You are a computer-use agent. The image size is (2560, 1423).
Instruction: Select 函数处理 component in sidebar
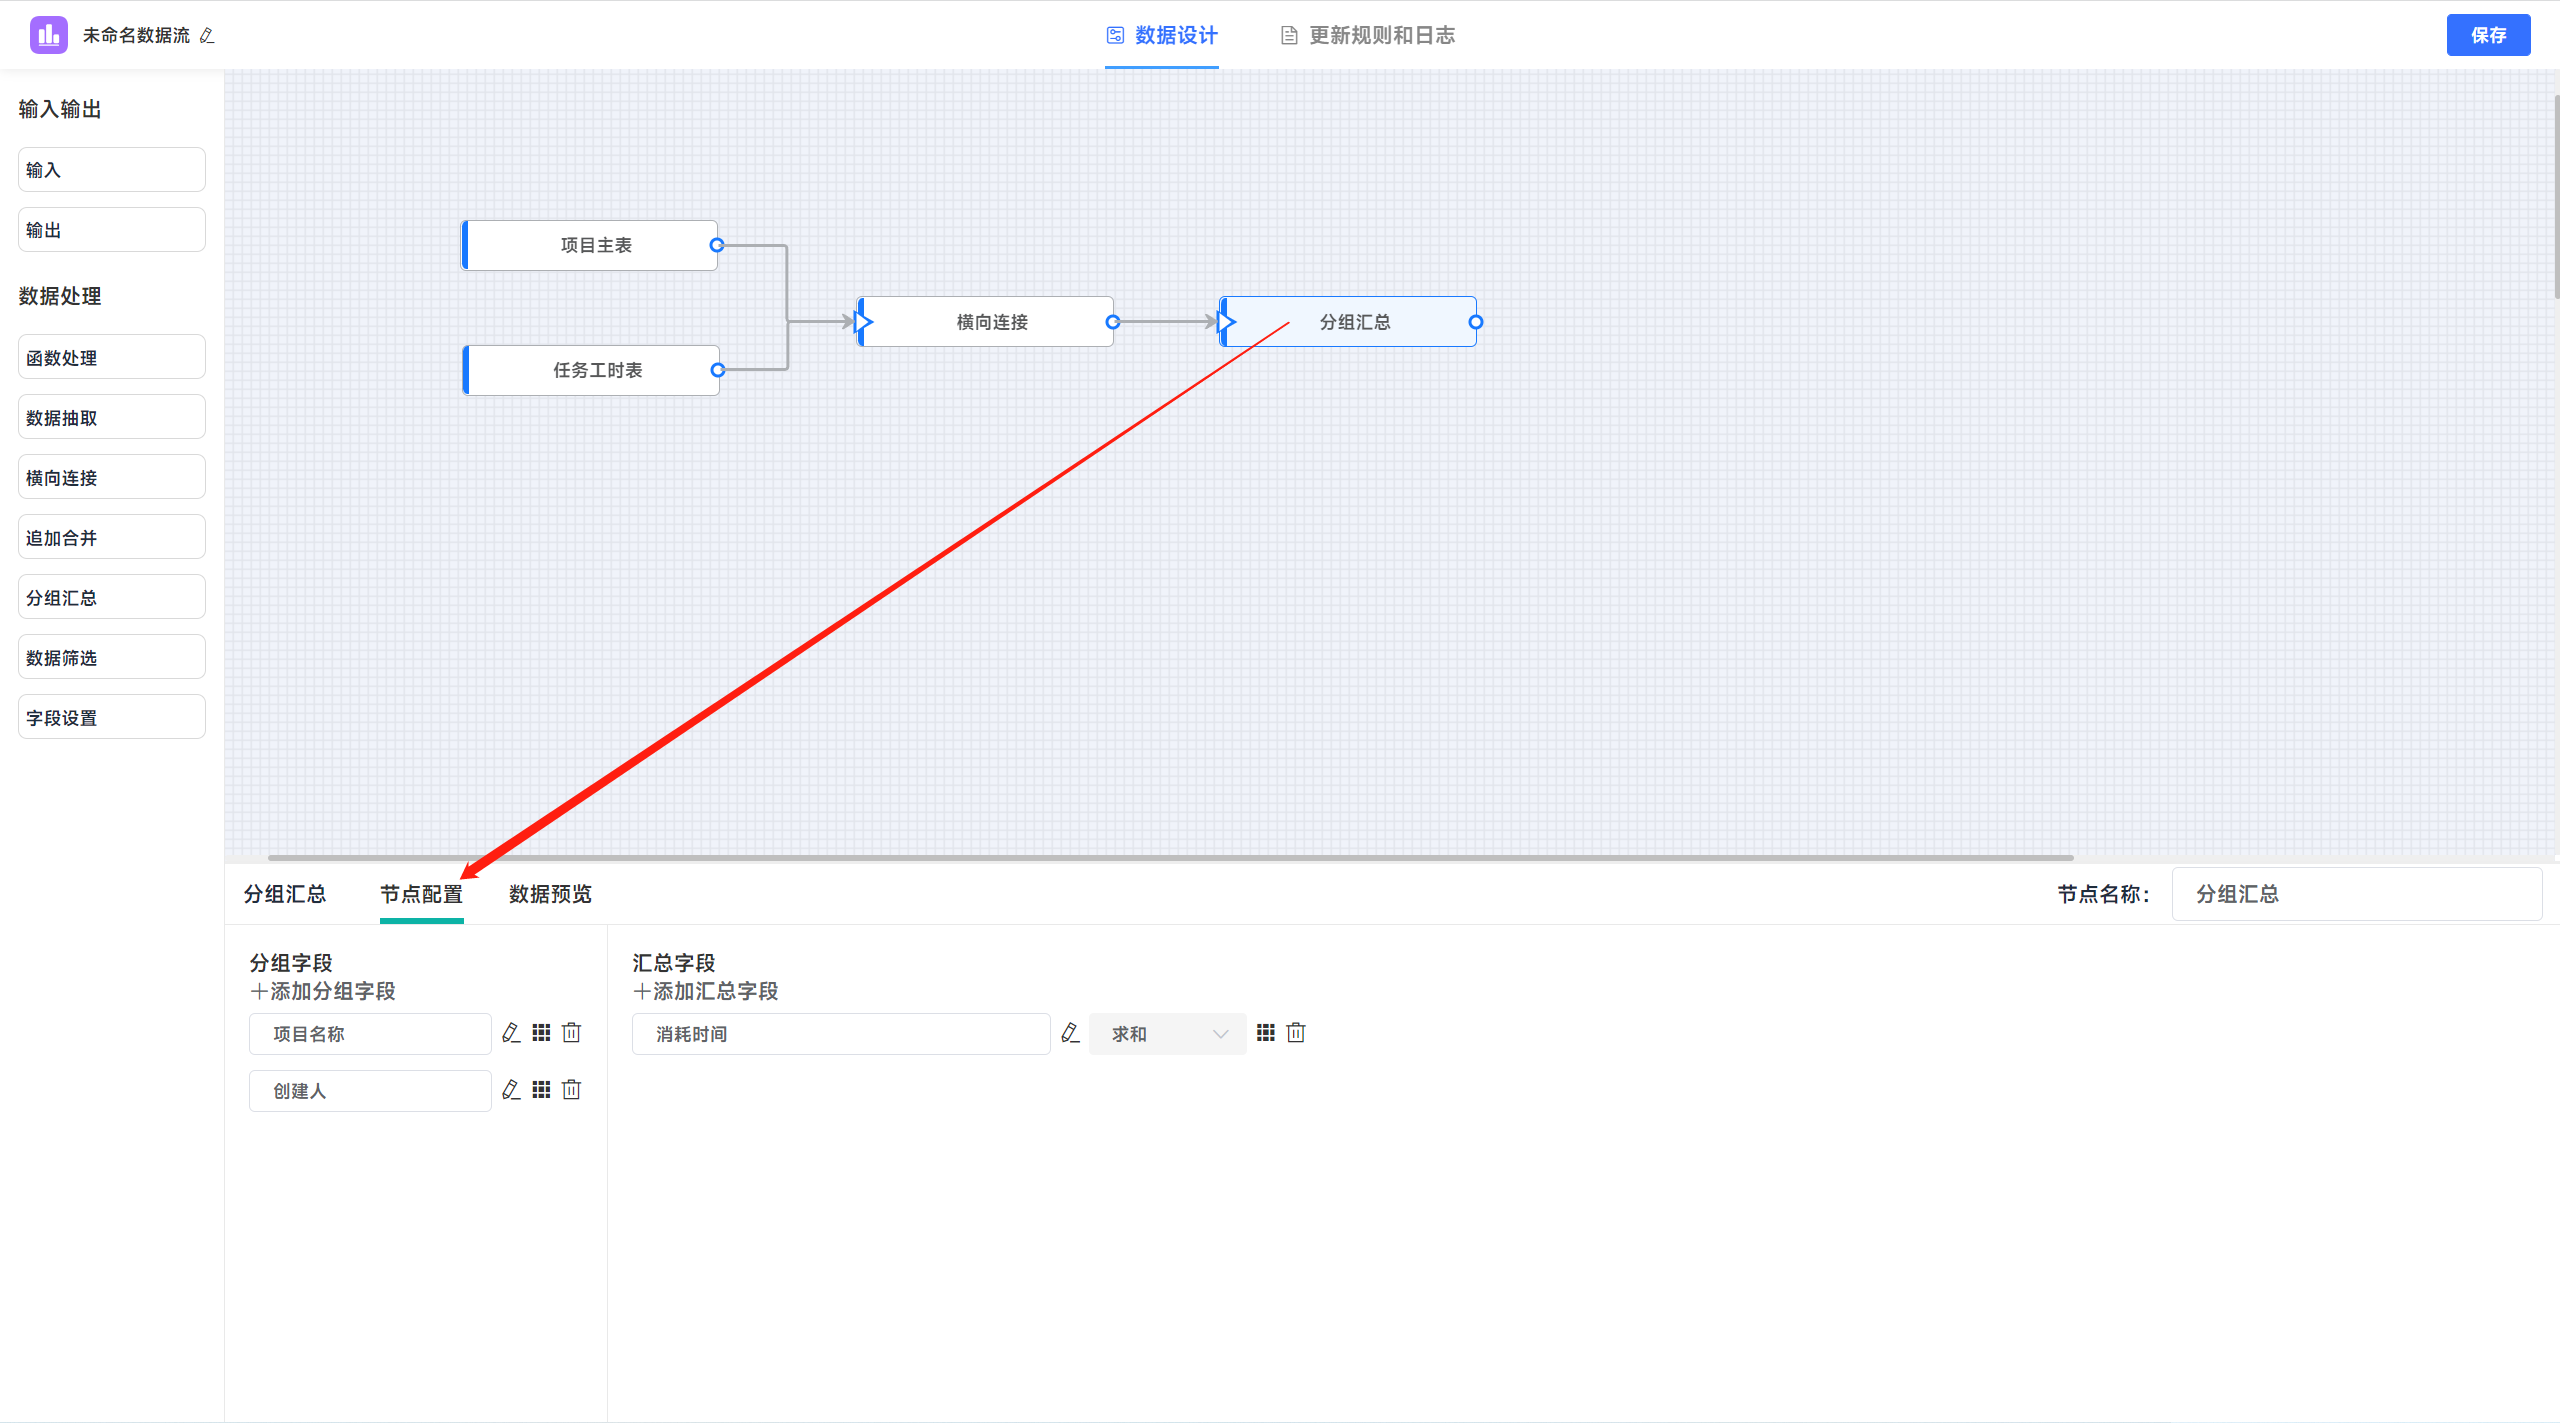click(112, 357)
